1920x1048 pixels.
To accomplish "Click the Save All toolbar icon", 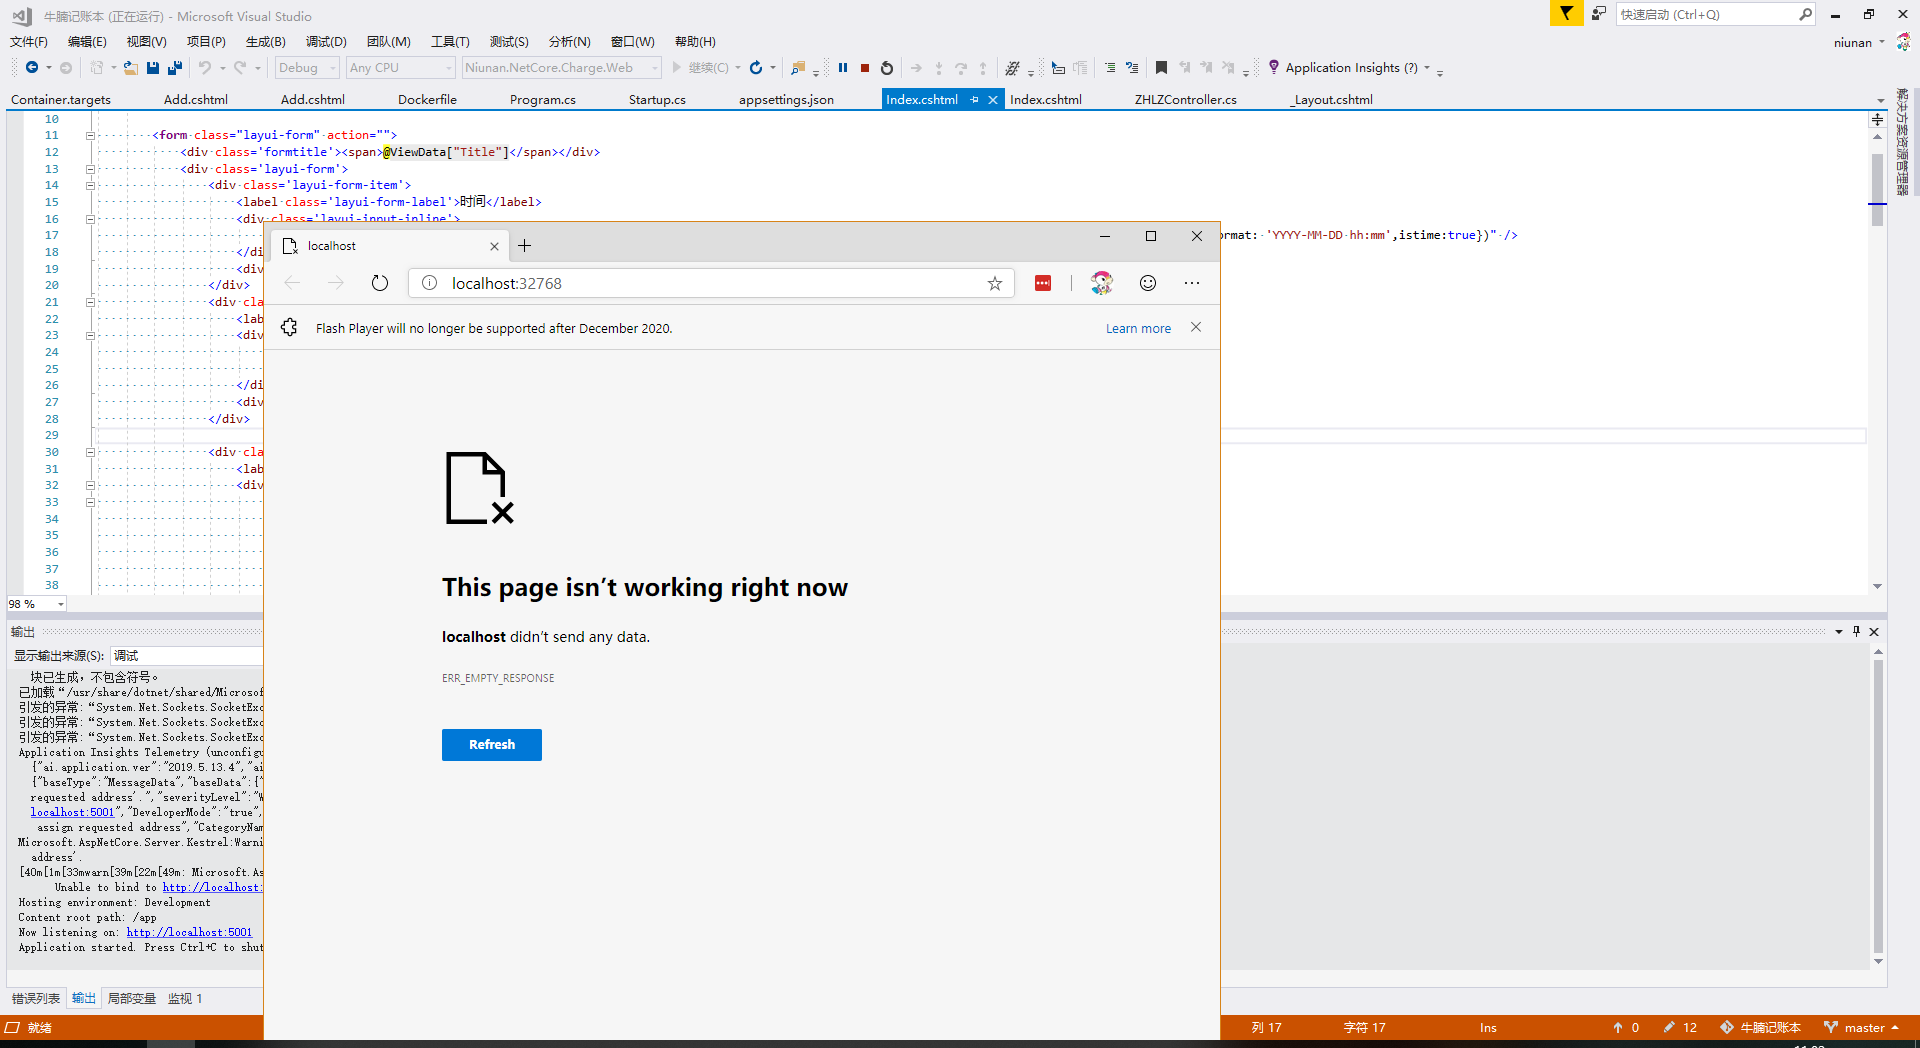I will pyautogui.click(x=175, y=68).
